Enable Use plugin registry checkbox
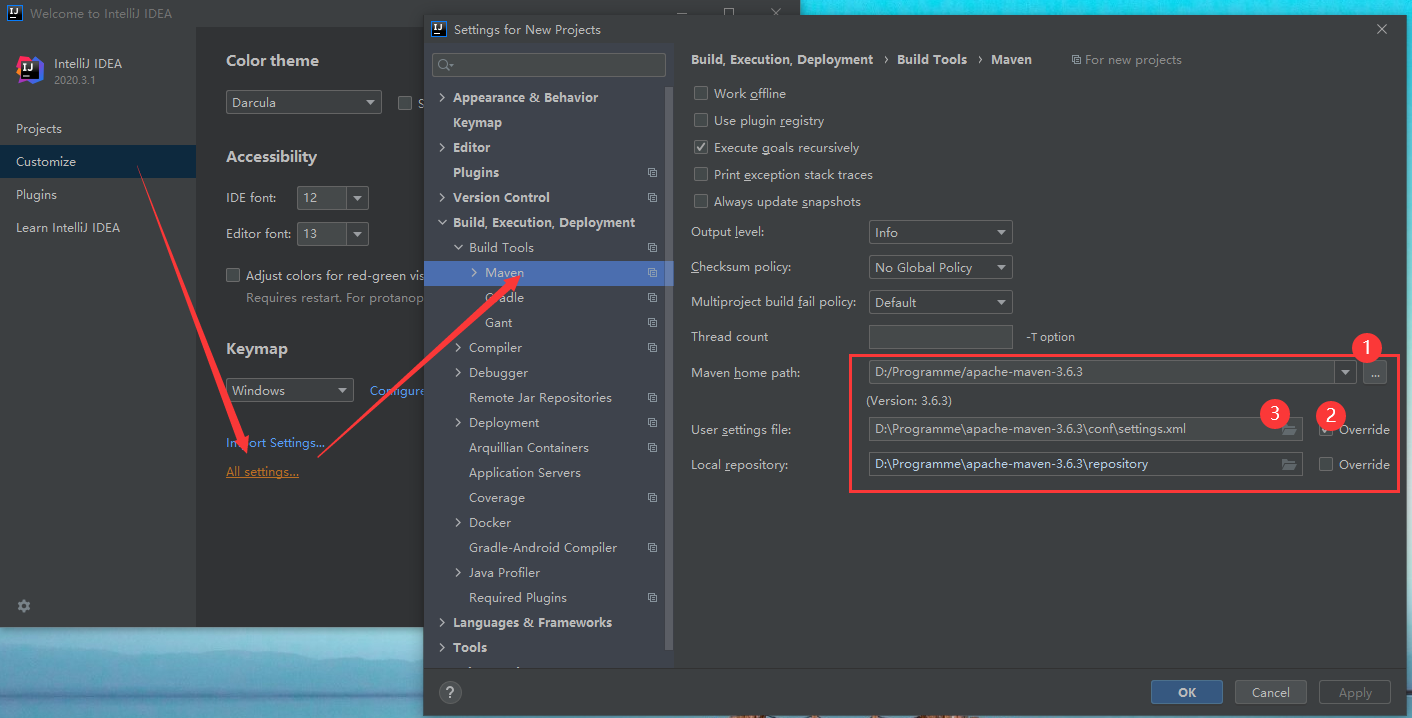1412x718 pixels. [701, 120]
